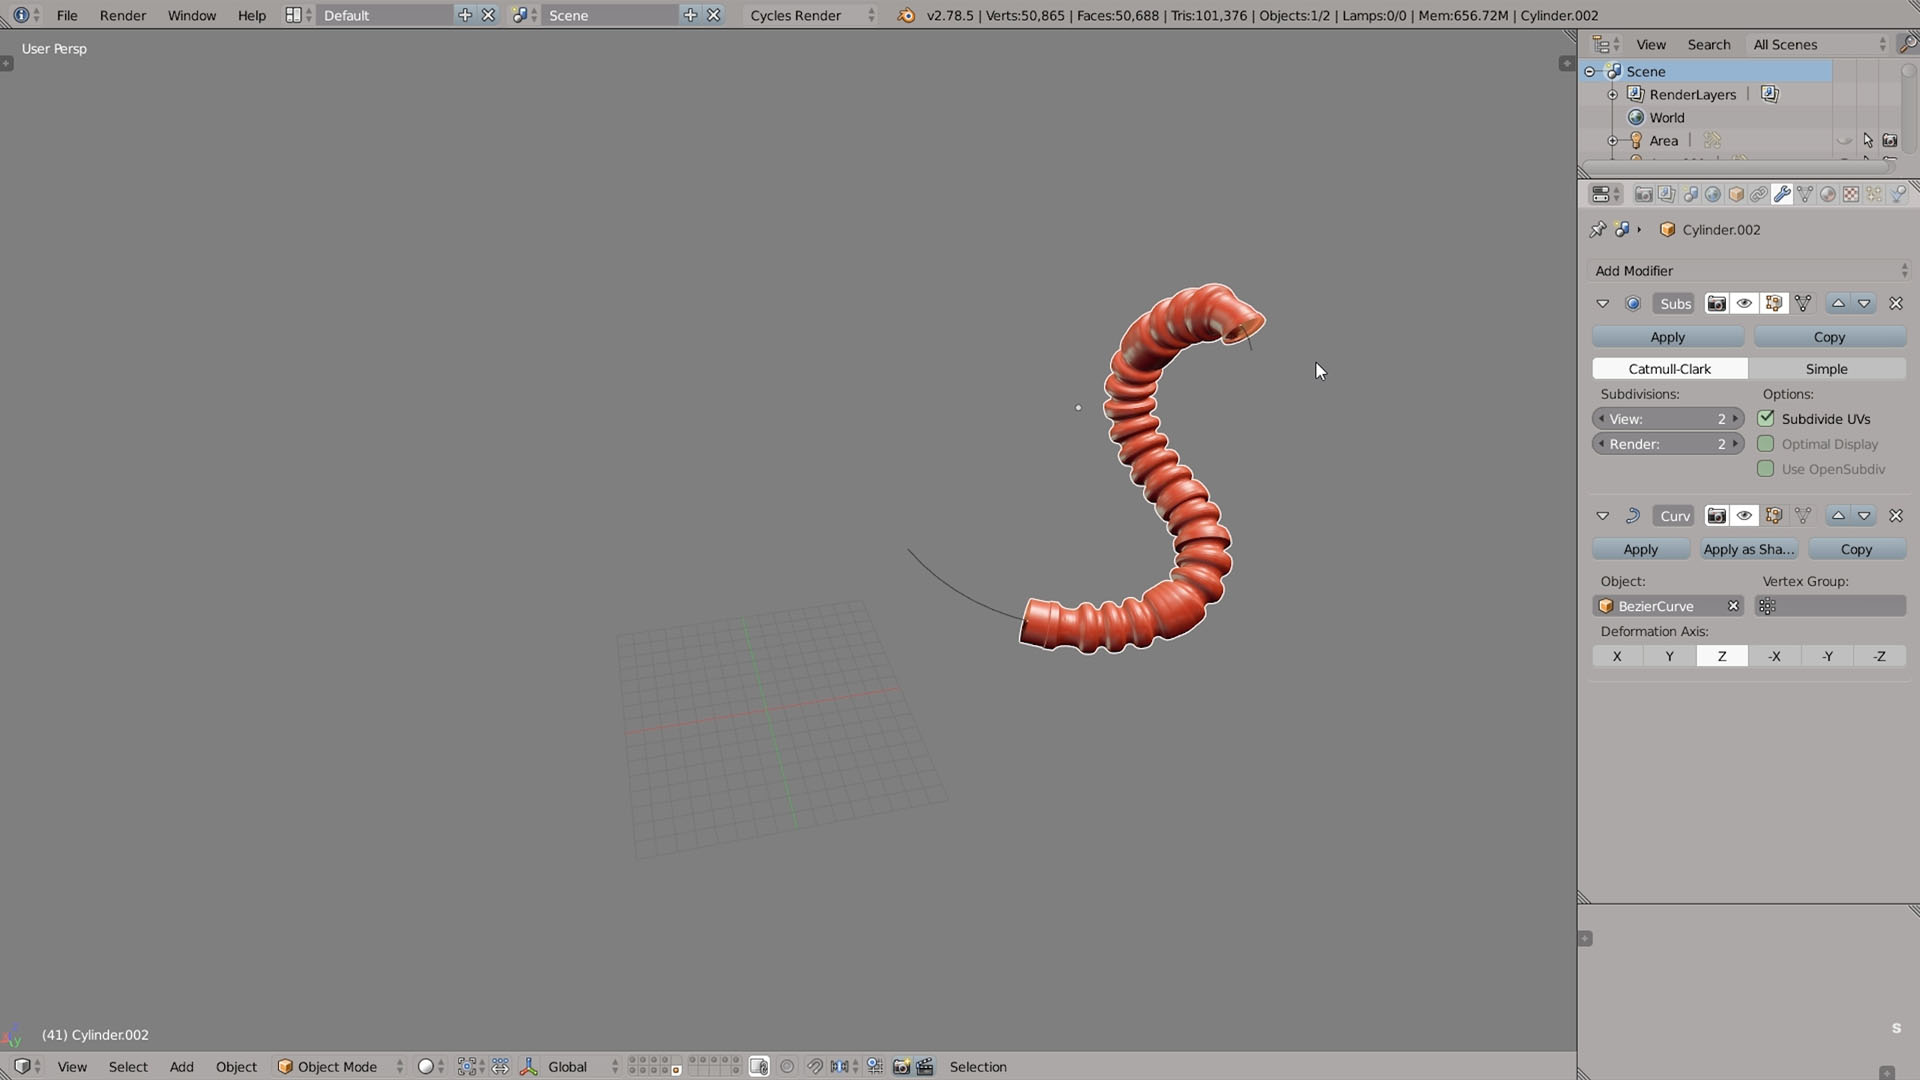The image size is (1920, 1080).
Task: Enable Use OpenSubdiv checkbox
Action: click(1766, 469)
